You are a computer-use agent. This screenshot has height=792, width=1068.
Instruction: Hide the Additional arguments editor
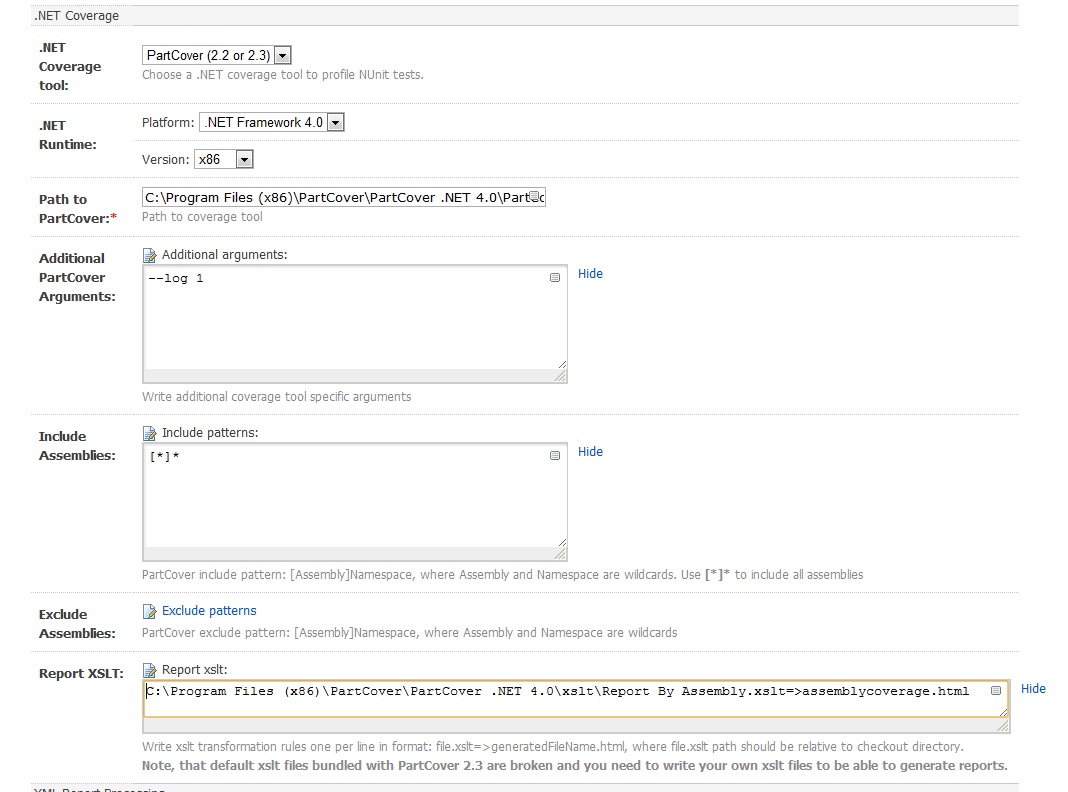pos(590,274)
